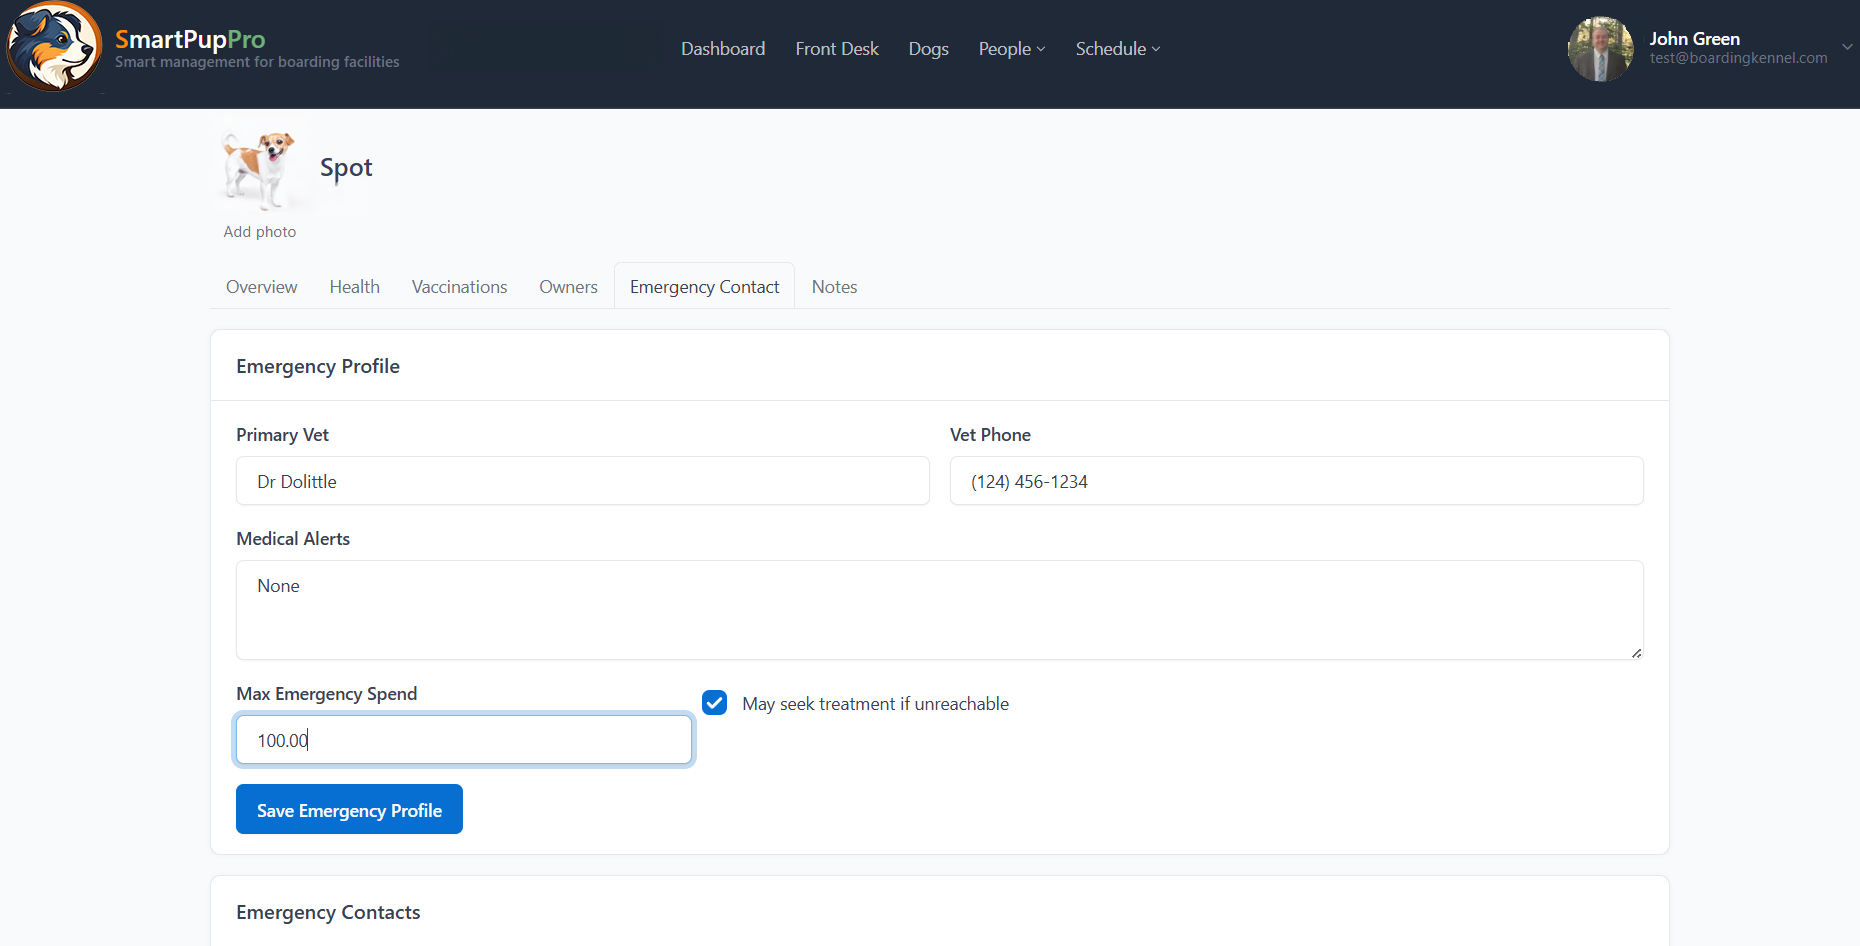
Task: Click the Medical Alerts resize handle
Action: tap(1636, 653)
